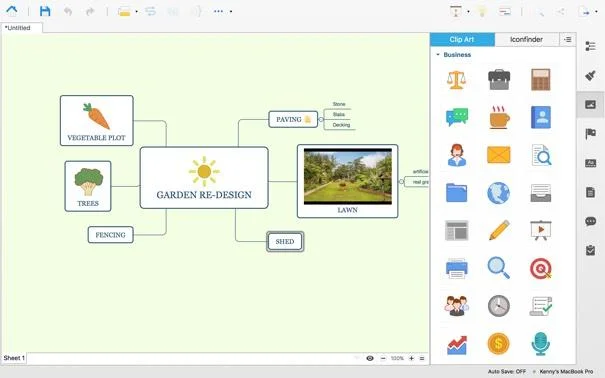Screen dimensions: 605x378
Task: Select the briefcase clip art
Action: tap(499, 79)
